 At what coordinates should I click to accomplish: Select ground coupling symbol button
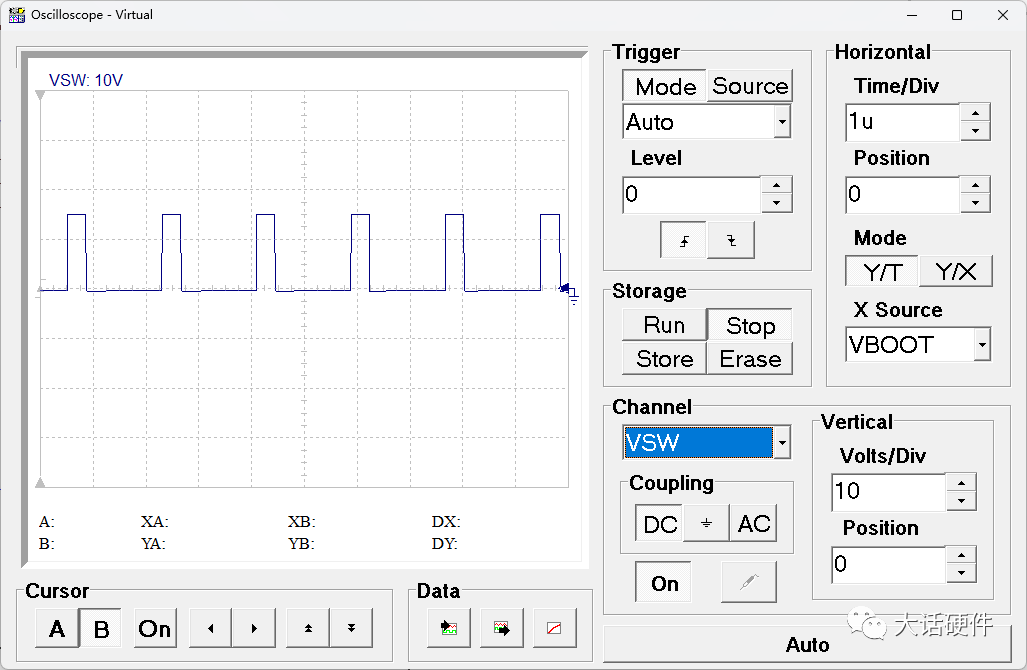pos(706,523)
